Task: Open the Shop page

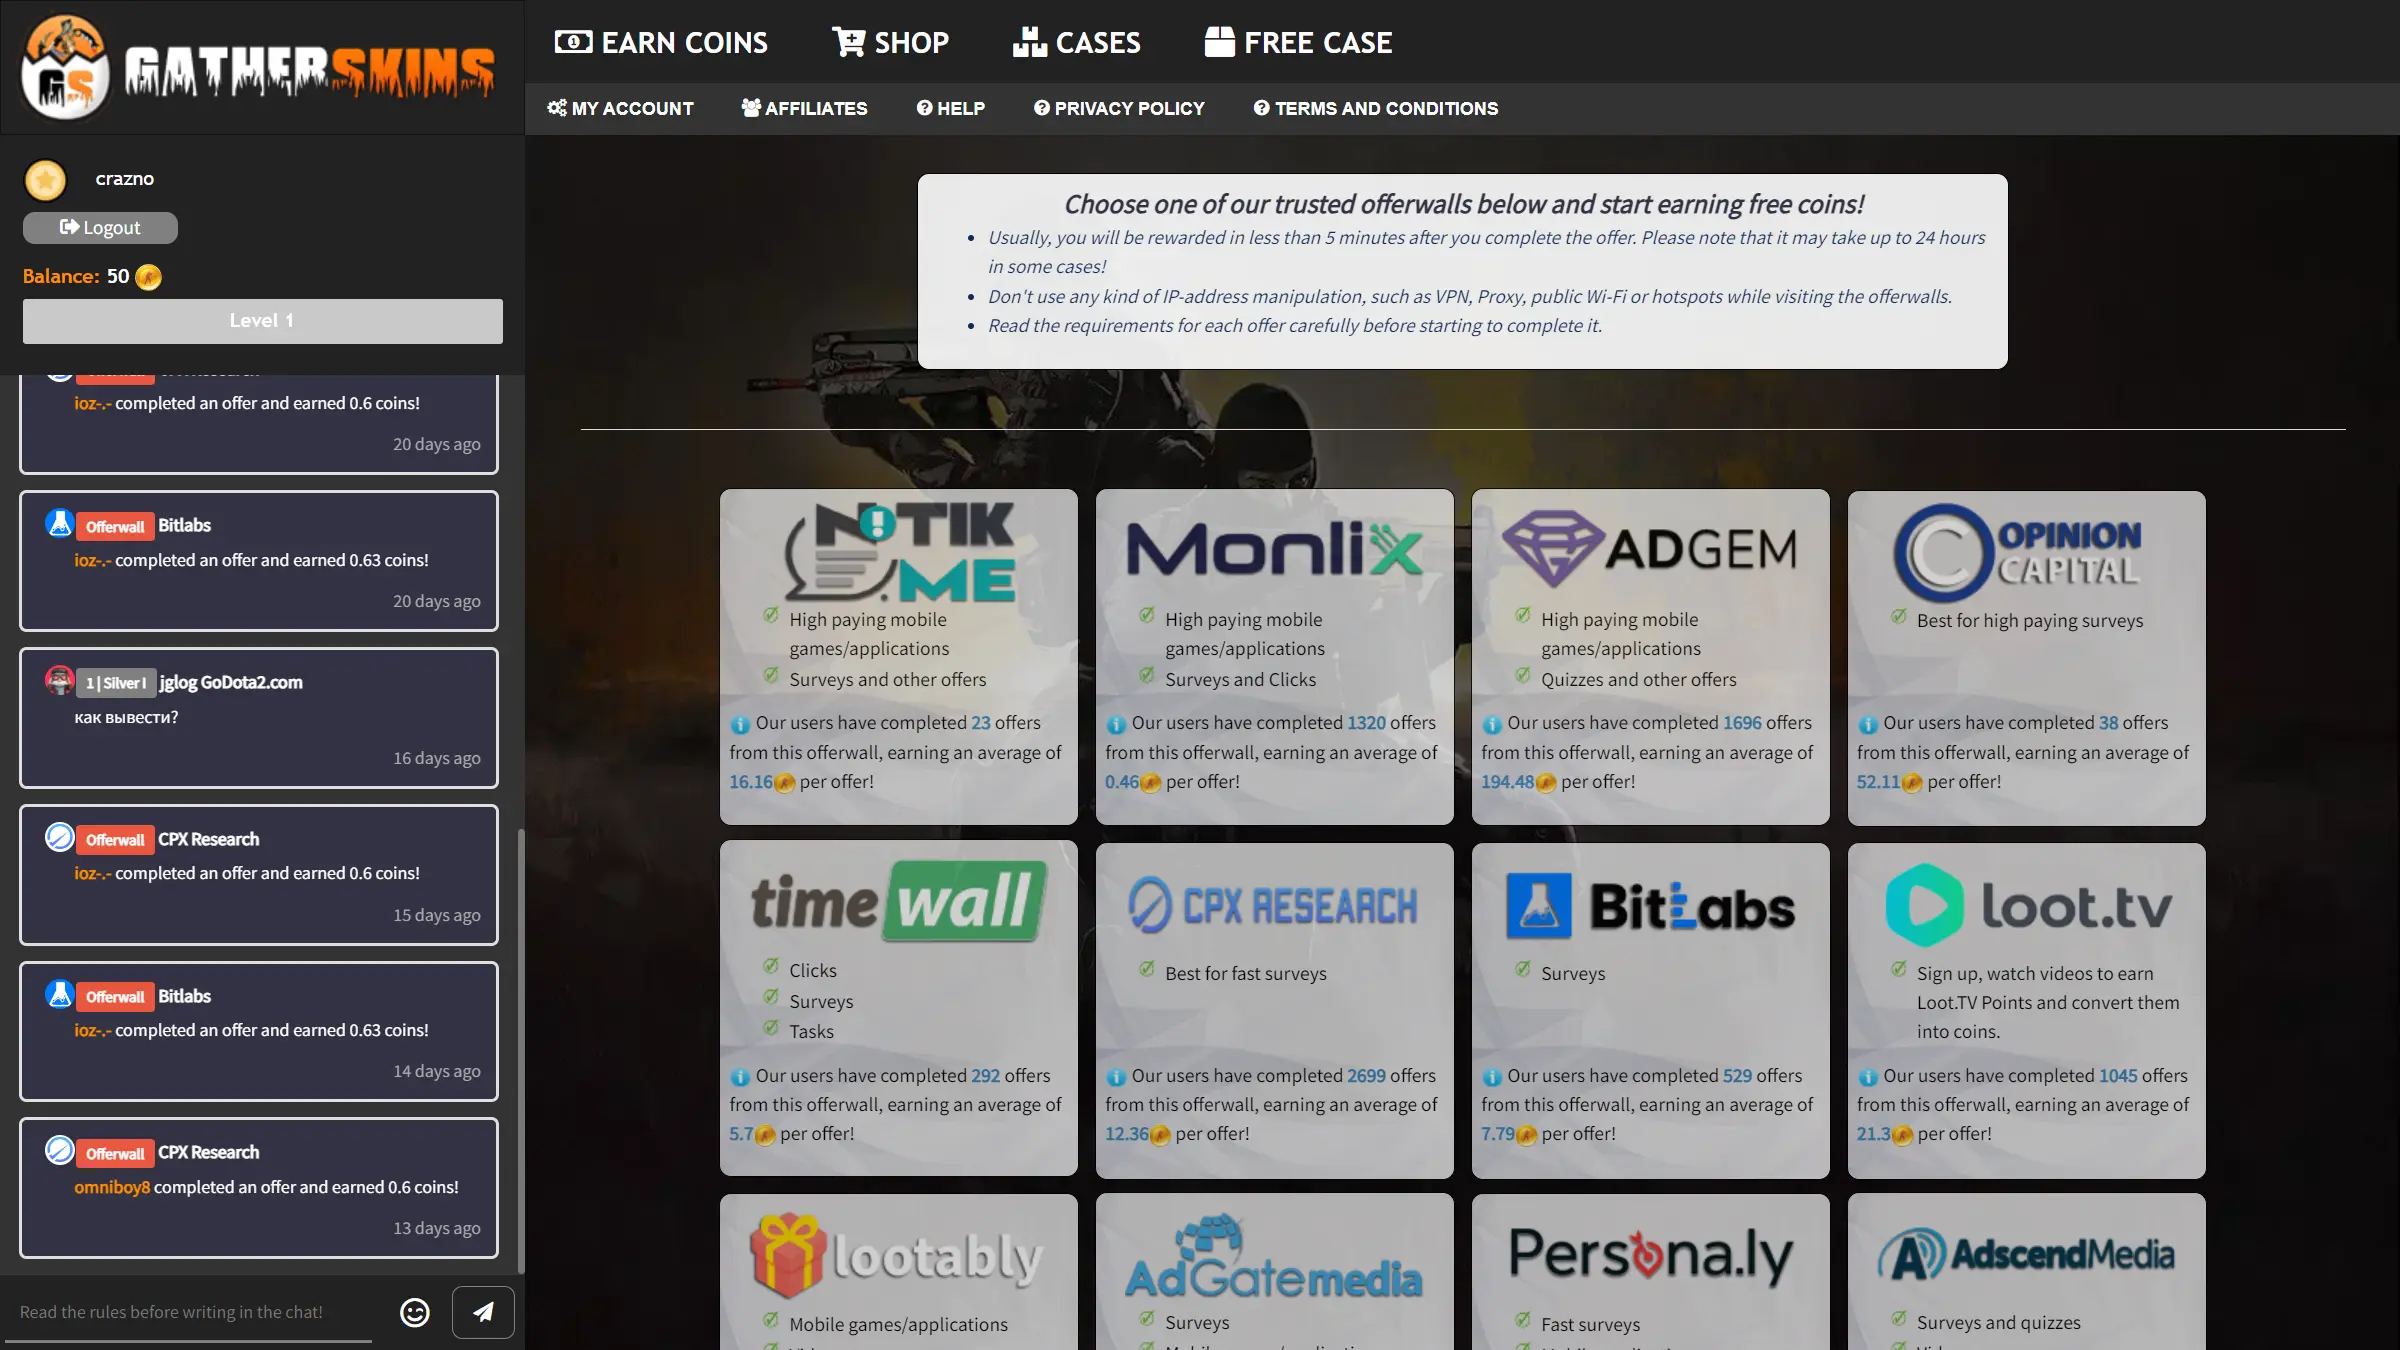Action: (x=890, y=42)
